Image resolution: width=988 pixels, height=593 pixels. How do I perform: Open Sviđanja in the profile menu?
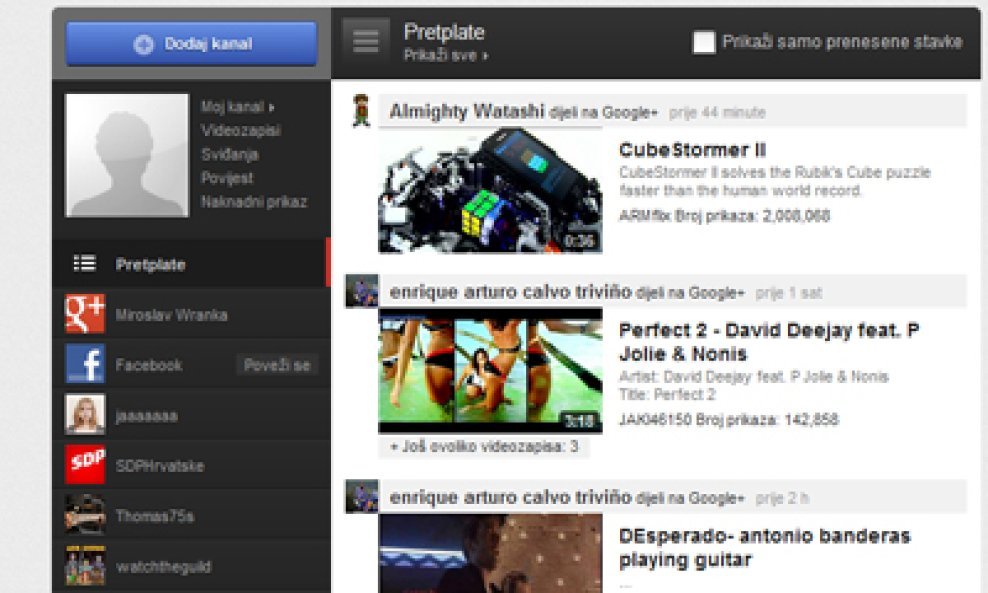tap(229, 154)
